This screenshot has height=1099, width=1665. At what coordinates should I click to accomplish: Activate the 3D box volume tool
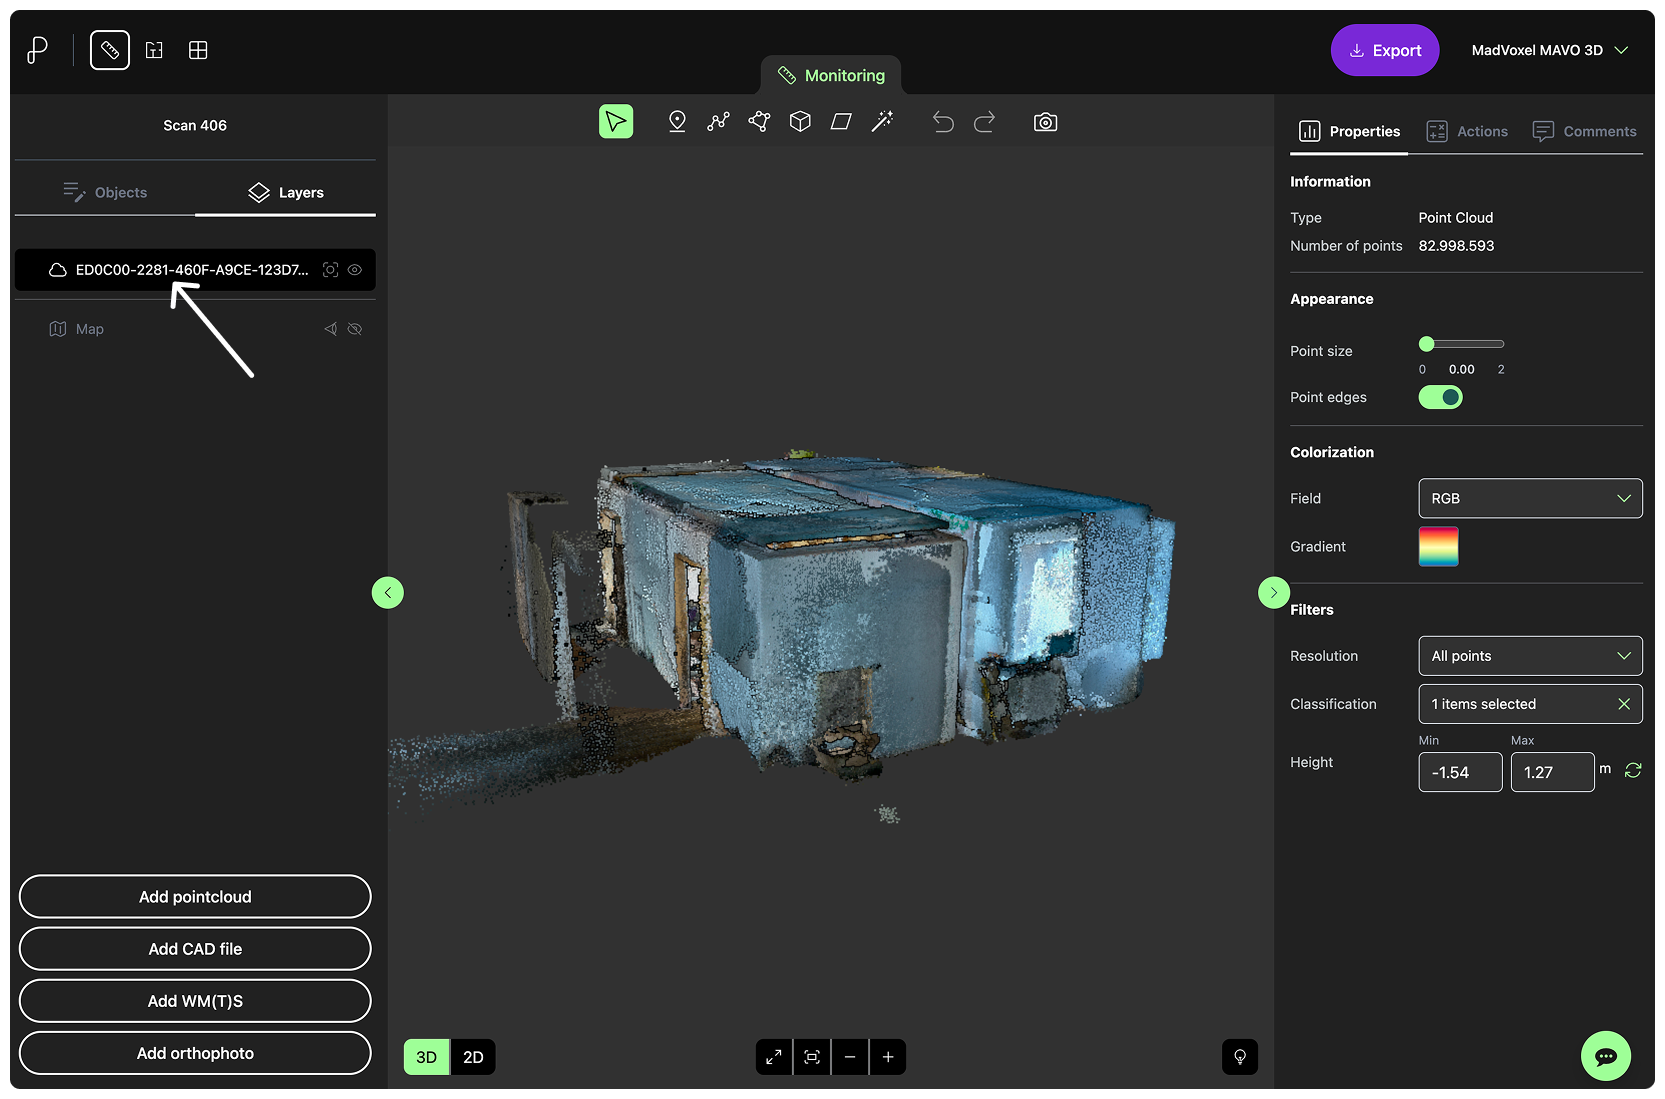(800, 122)
